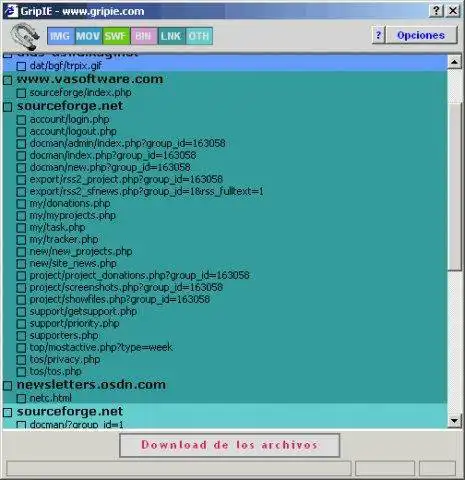The image size is (465, 480).
Task: Check the account/login.php checkbox
Action: click(21, 120)
